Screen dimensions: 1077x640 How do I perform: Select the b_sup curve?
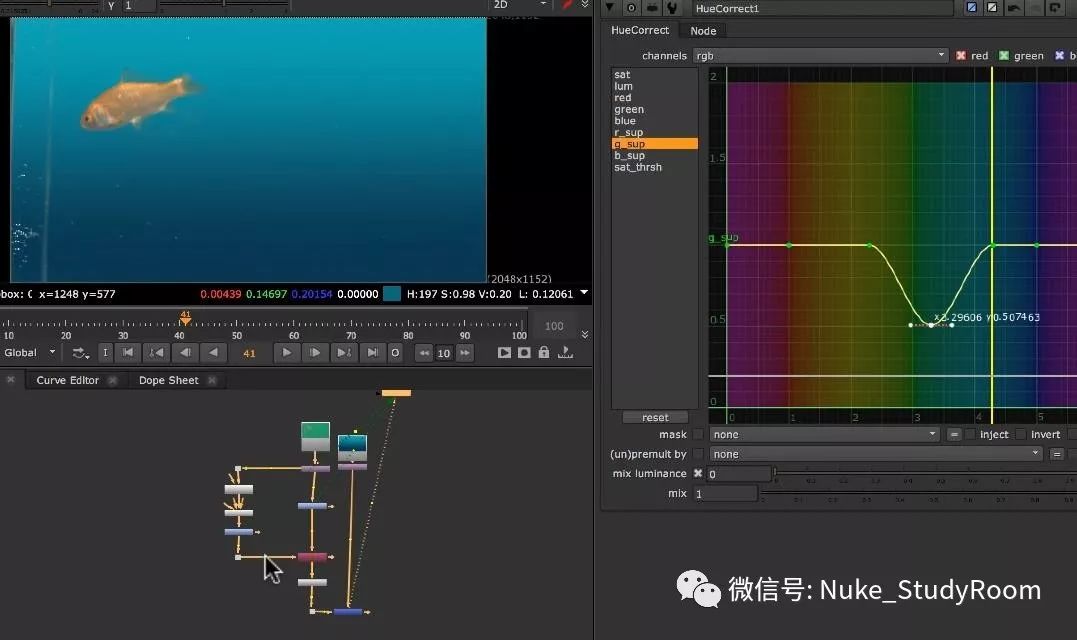coord(629,156)
